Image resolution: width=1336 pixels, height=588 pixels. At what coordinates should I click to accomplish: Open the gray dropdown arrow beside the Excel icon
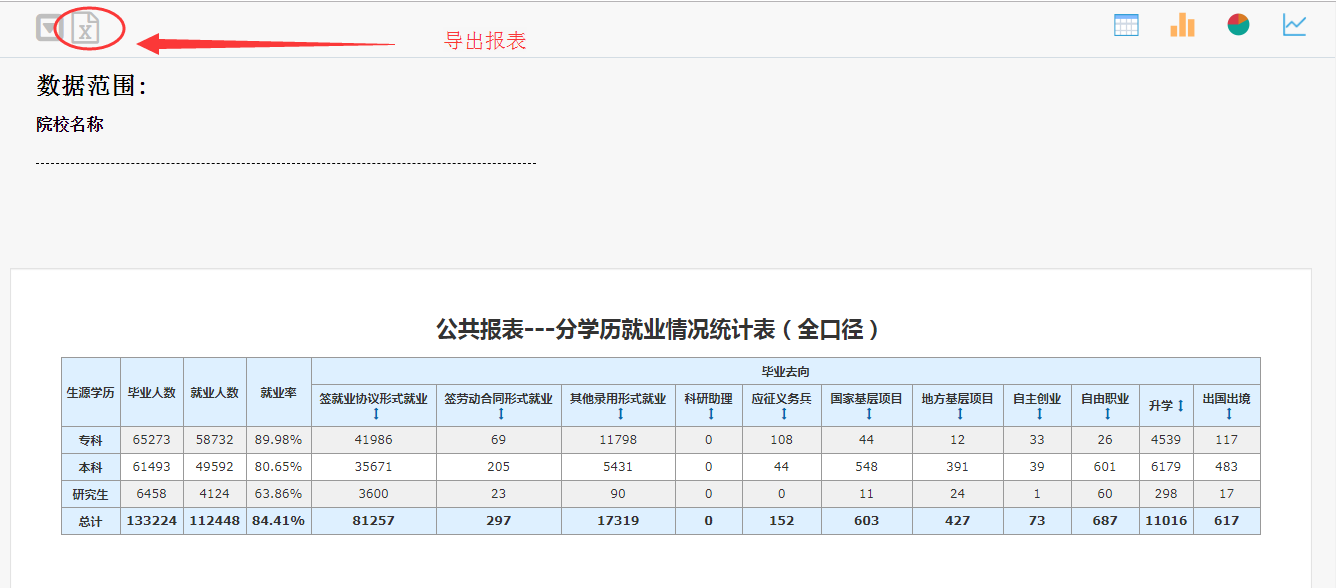tap(50, 28)
